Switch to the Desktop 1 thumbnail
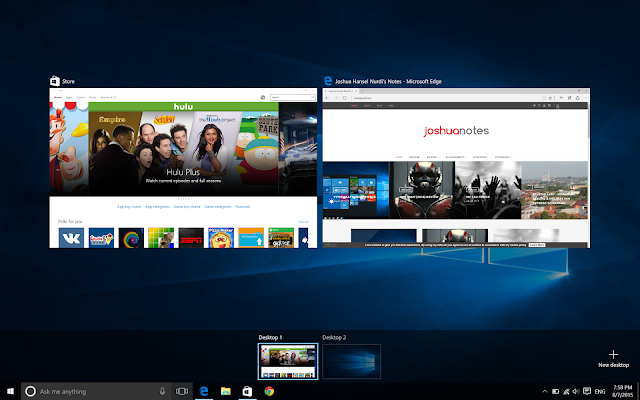 pos(288,361)
